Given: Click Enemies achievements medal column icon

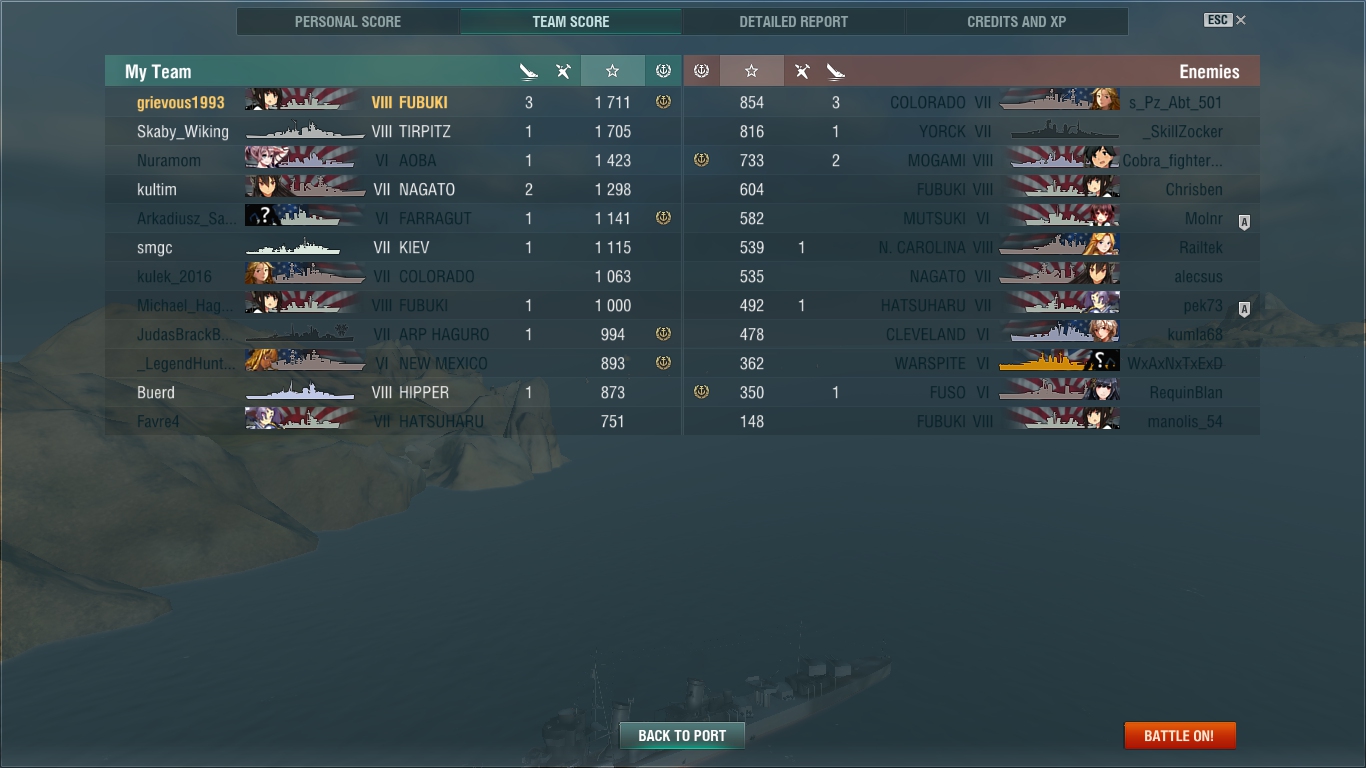Looking at the screenshot, I should (701, 71).
